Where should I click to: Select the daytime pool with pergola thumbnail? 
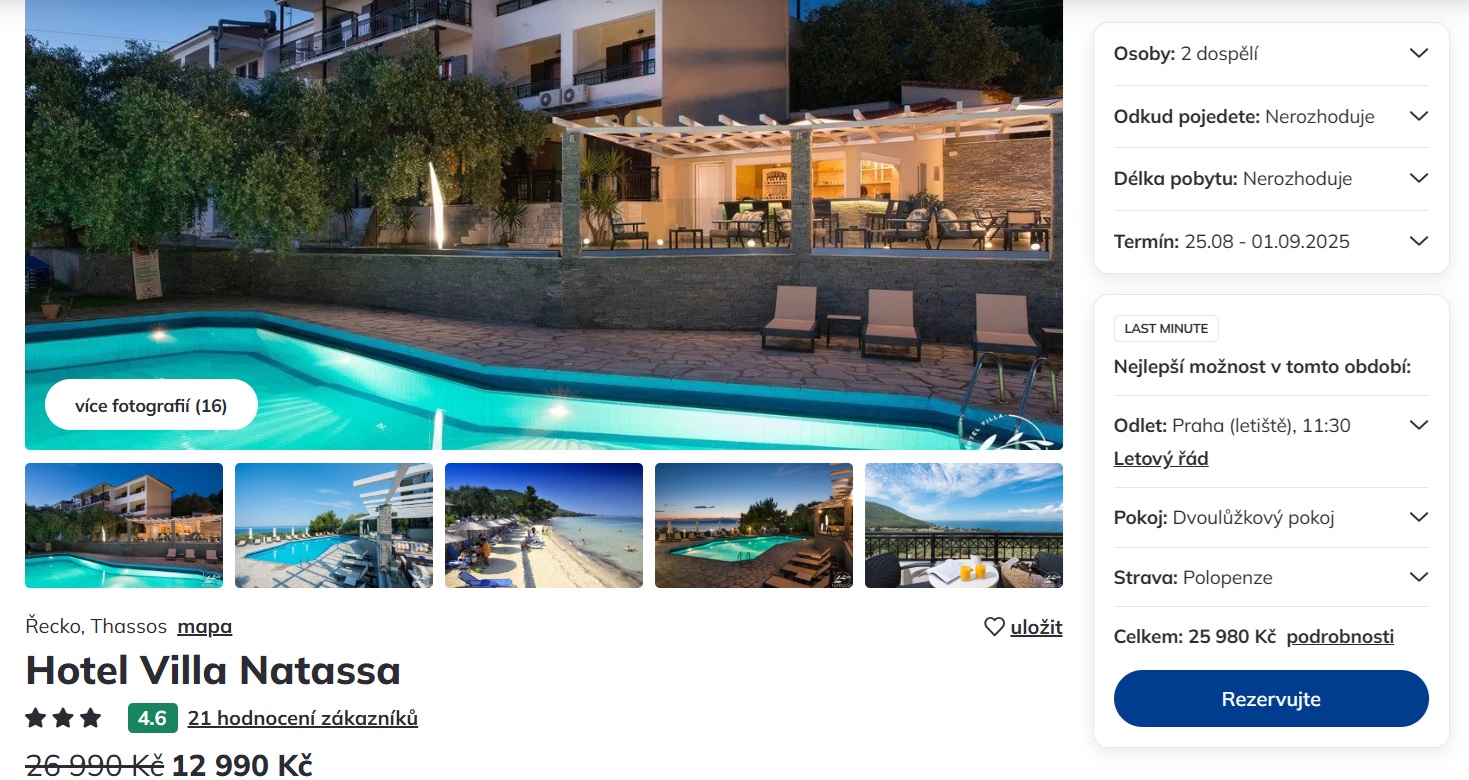(x=334, y=525)
